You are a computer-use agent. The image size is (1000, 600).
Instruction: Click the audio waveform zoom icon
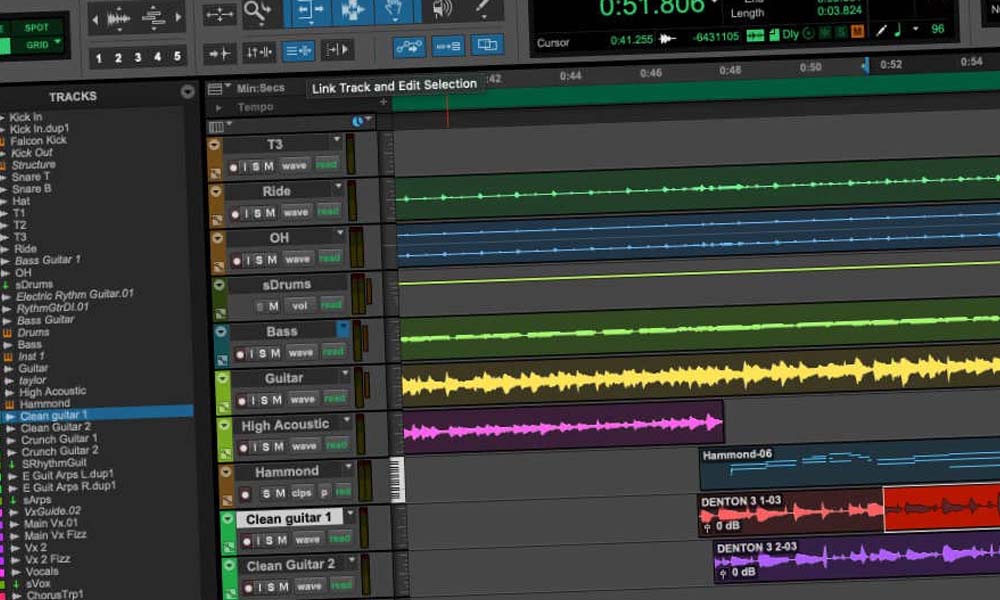point(119,20)
